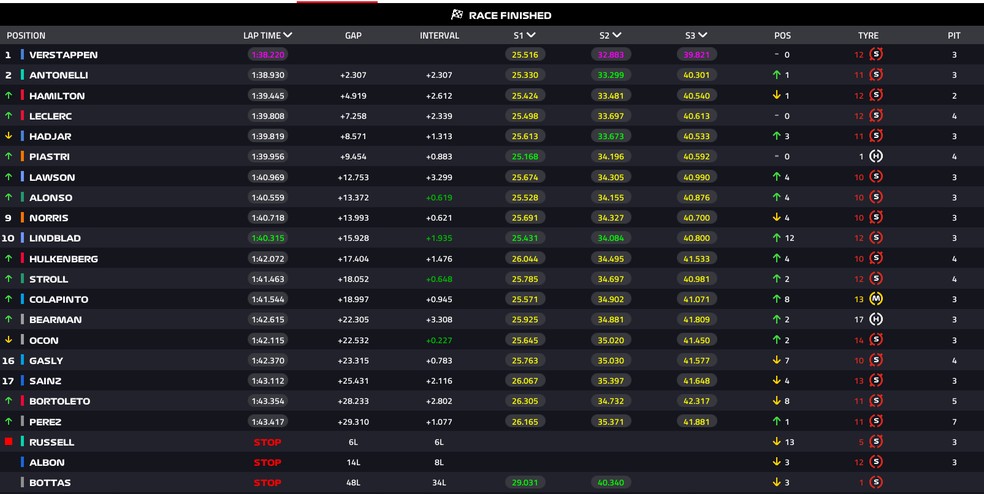
Task: Click Hamilton's soft tyre icon
Action: [876, 95]
